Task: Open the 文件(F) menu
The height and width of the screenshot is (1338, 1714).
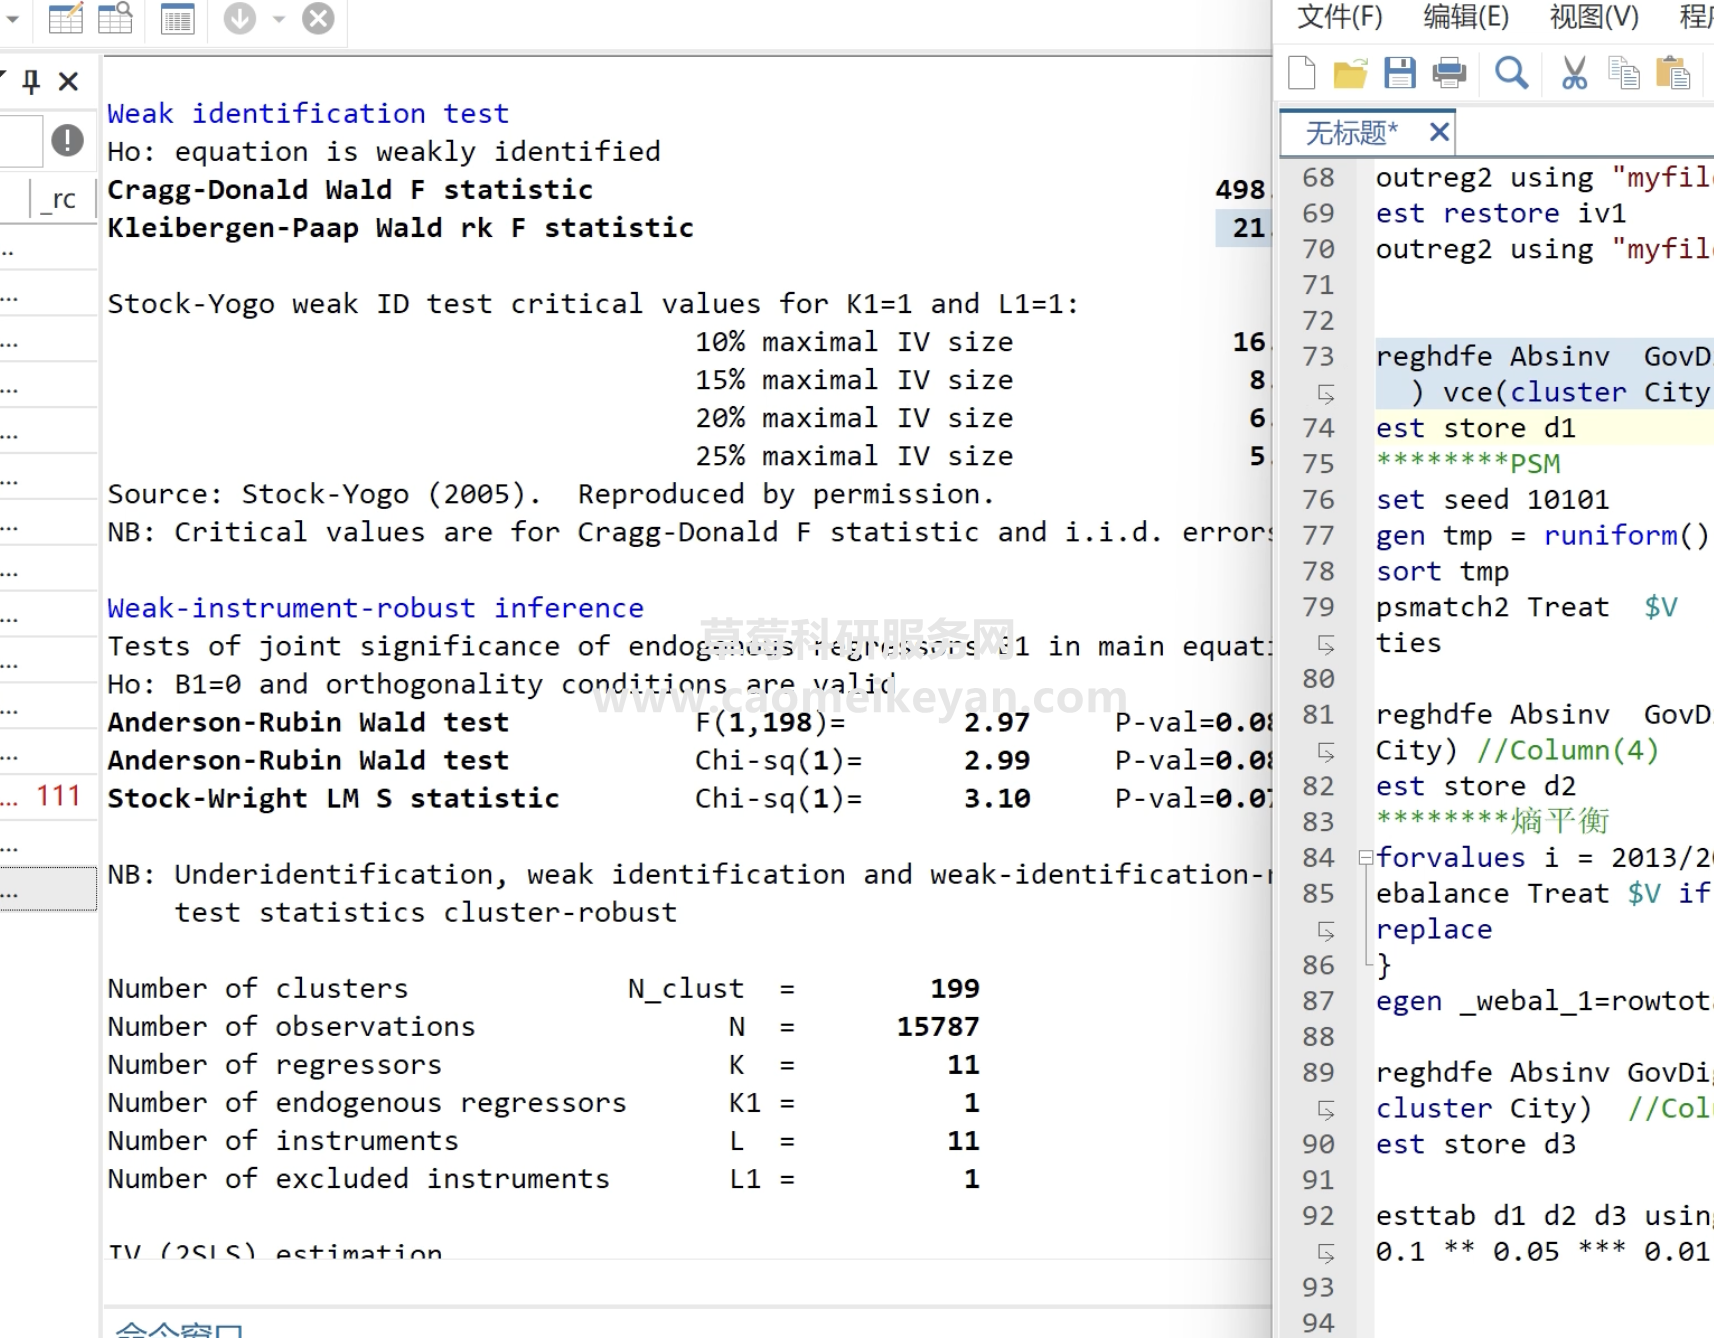Action: 1339,17
